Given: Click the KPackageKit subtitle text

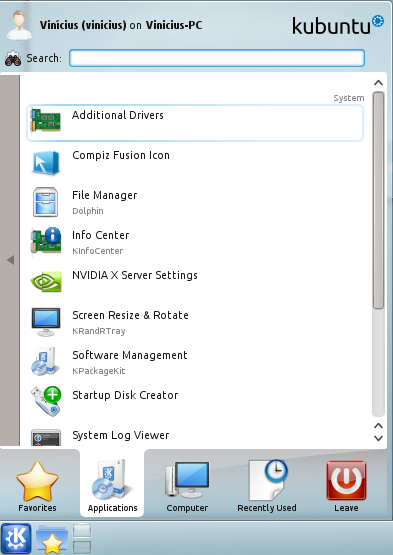Looking at the screenshot, I should (x=99, y=371).
